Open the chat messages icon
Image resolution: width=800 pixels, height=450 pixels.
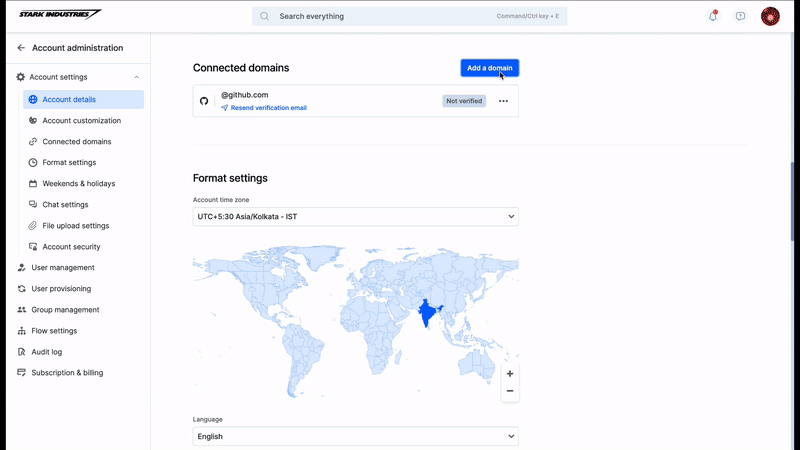740,16
